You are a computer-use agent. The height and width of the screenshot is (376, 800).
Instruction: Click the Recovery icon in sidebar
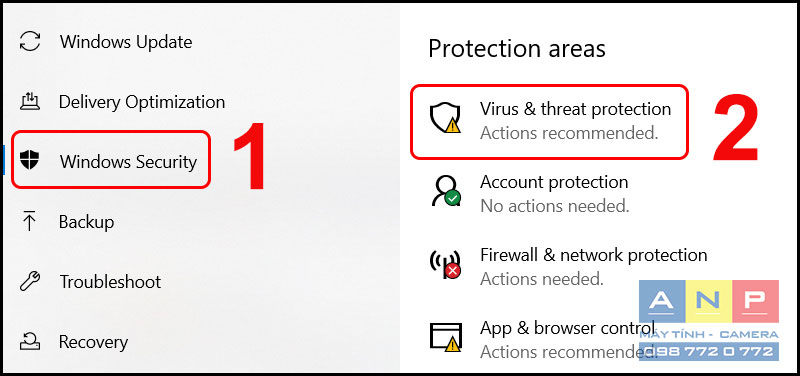(x=30, y=341)
